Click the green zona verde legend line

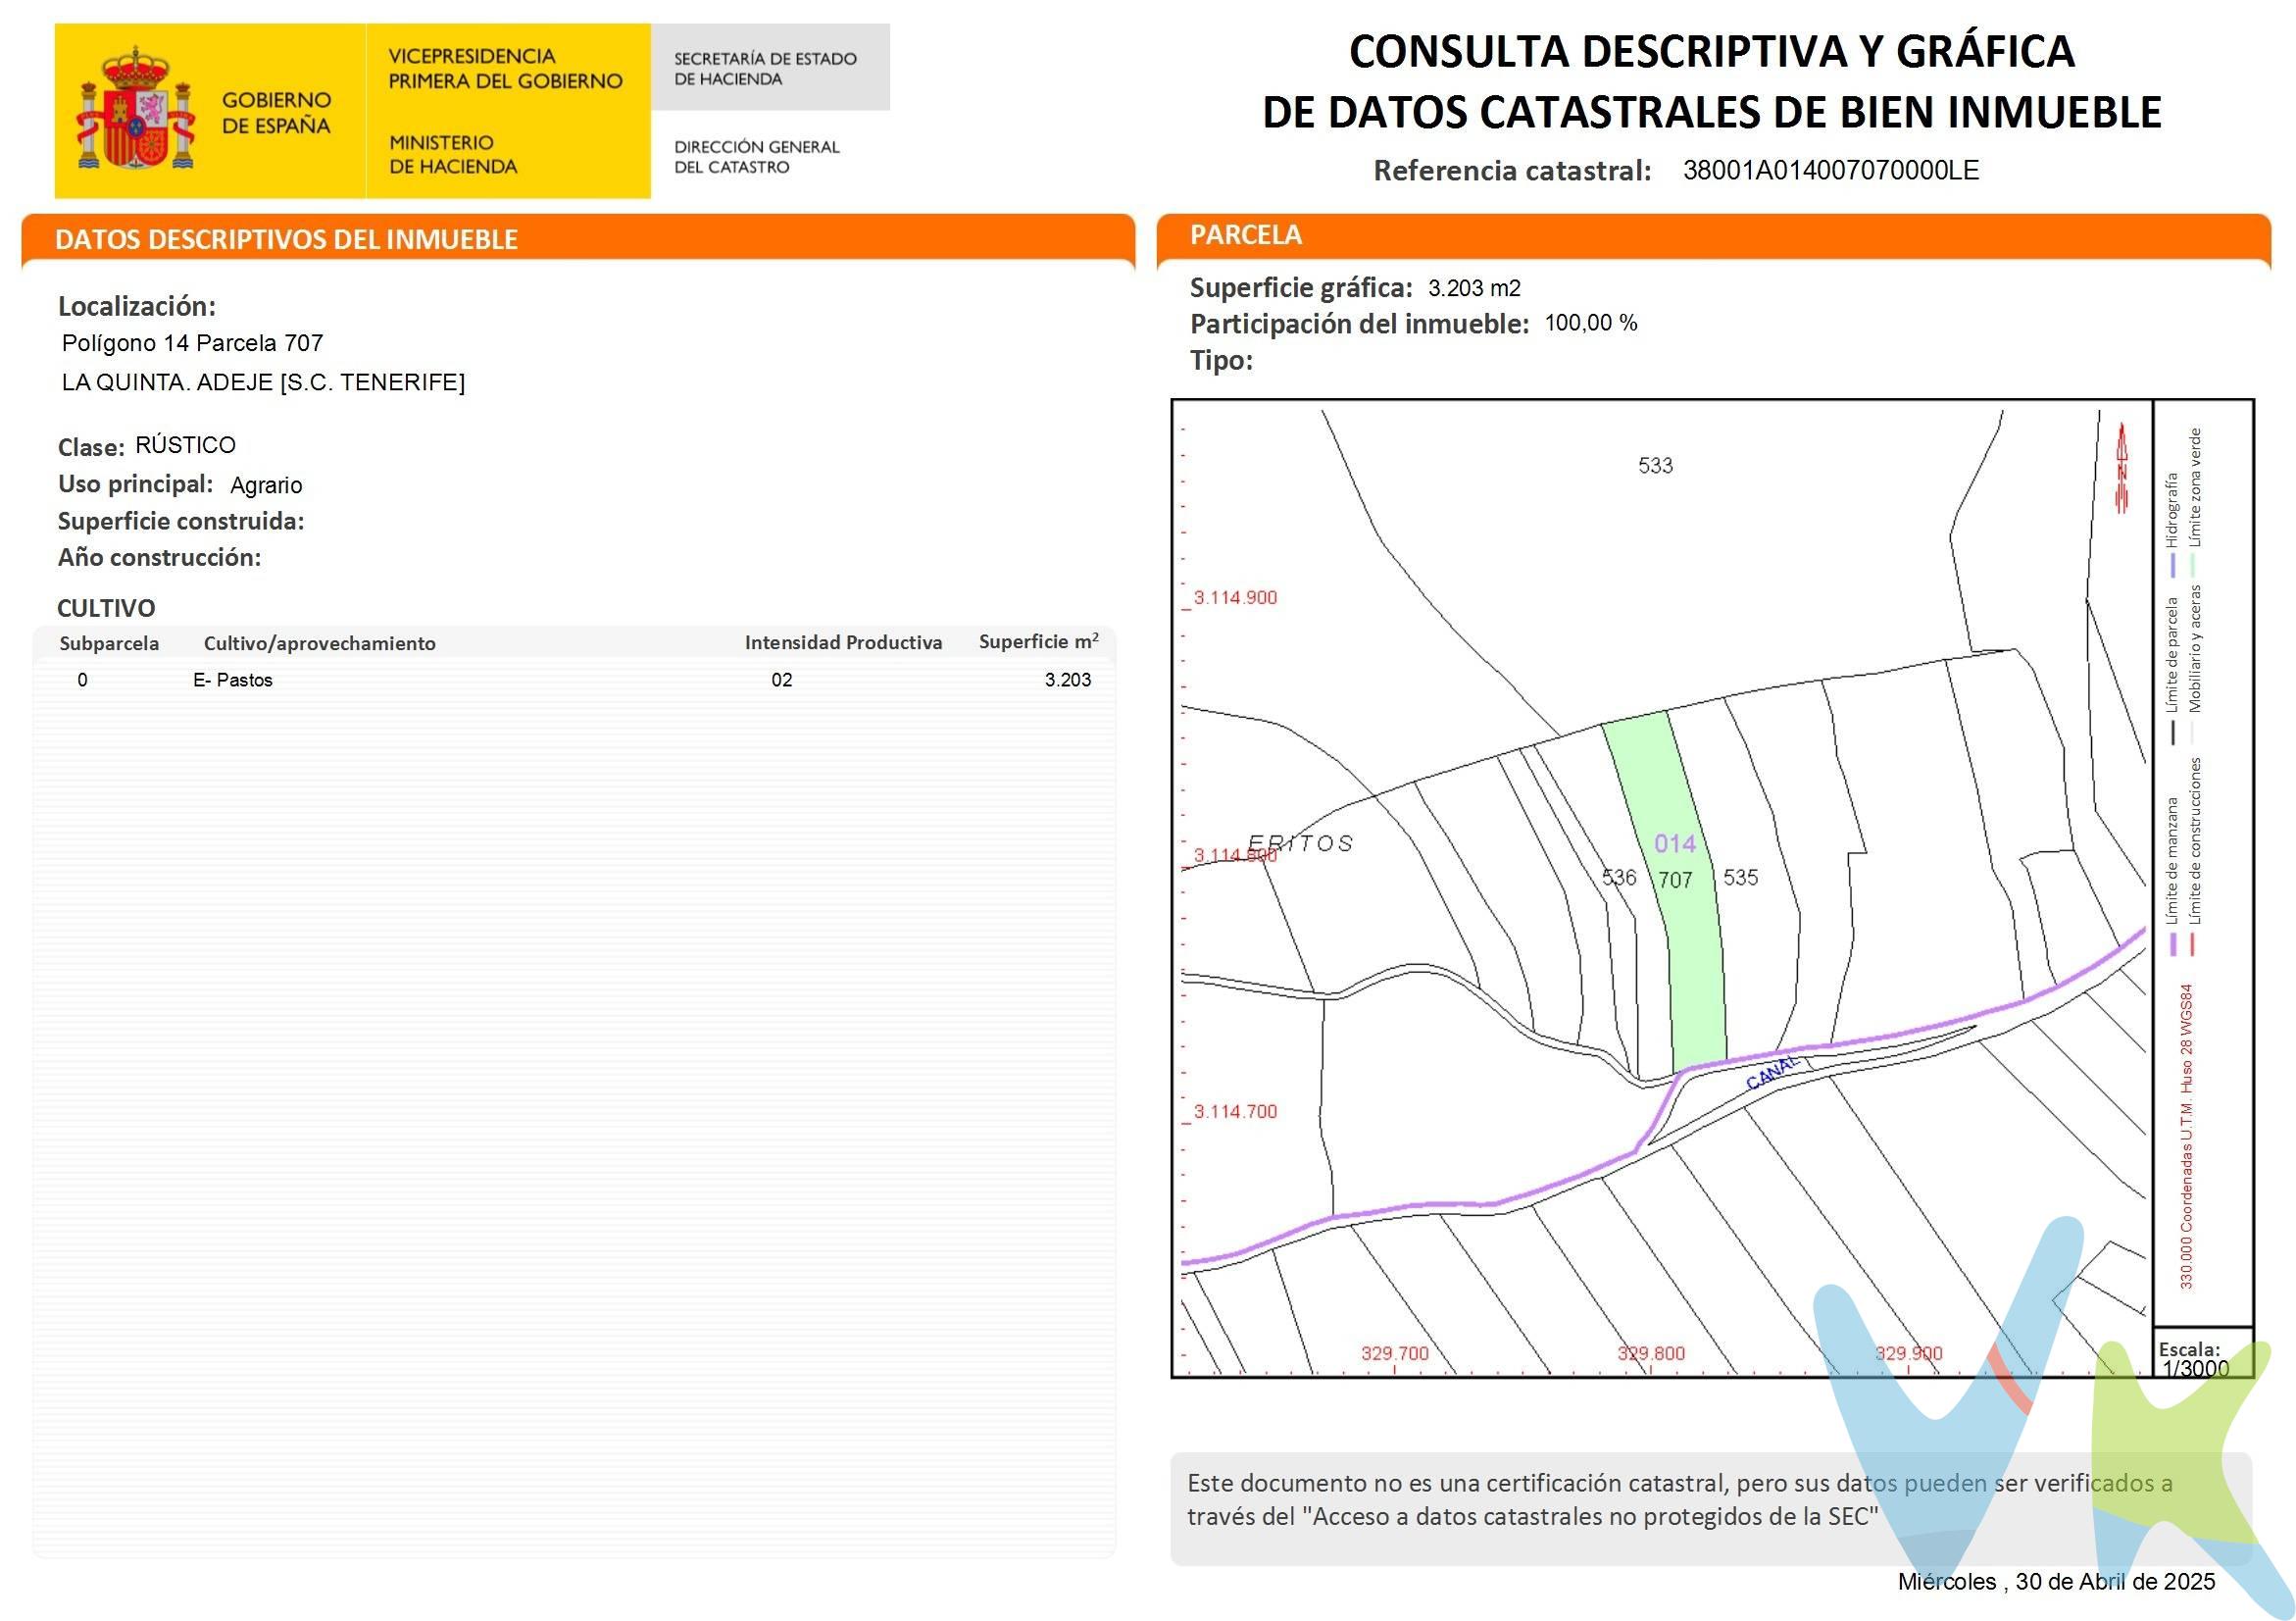[x=2194, y=566]
